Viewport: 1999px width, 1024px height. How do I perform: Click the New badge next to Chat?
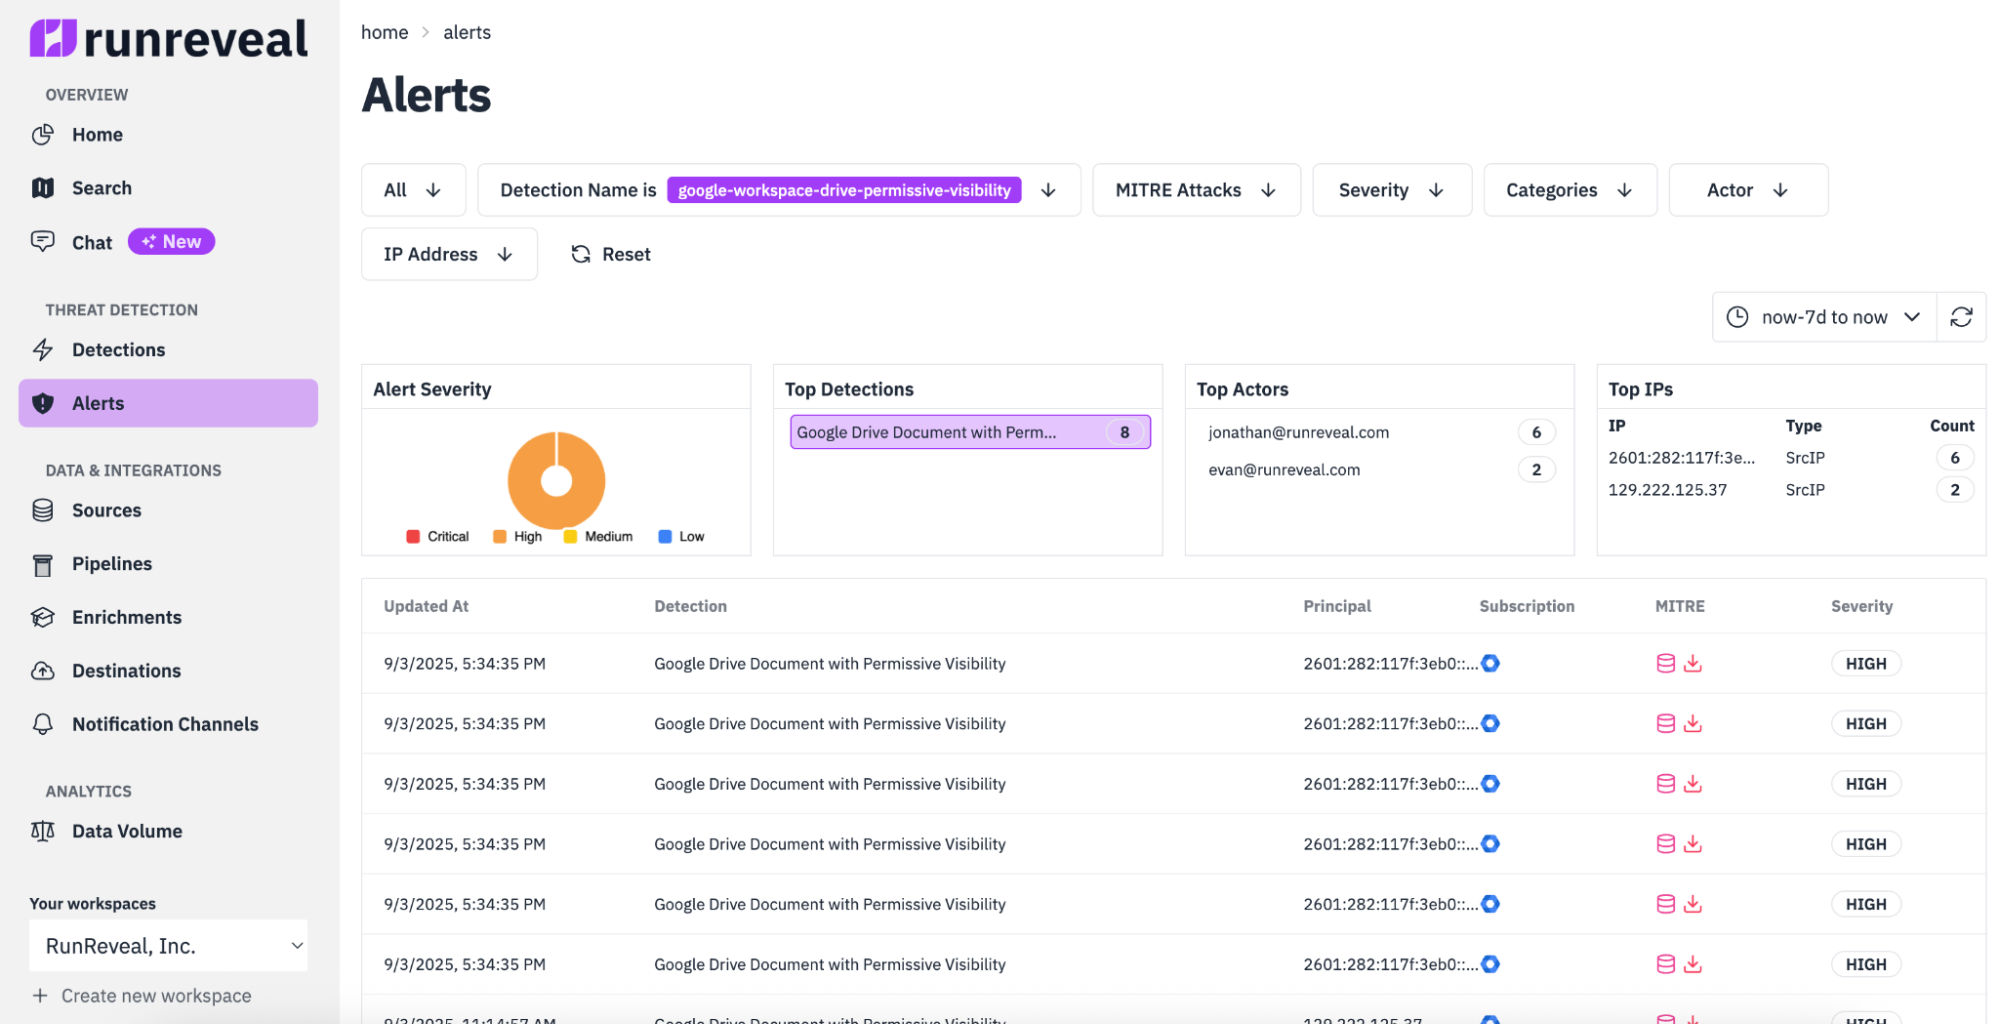click(x=171, y=242)
